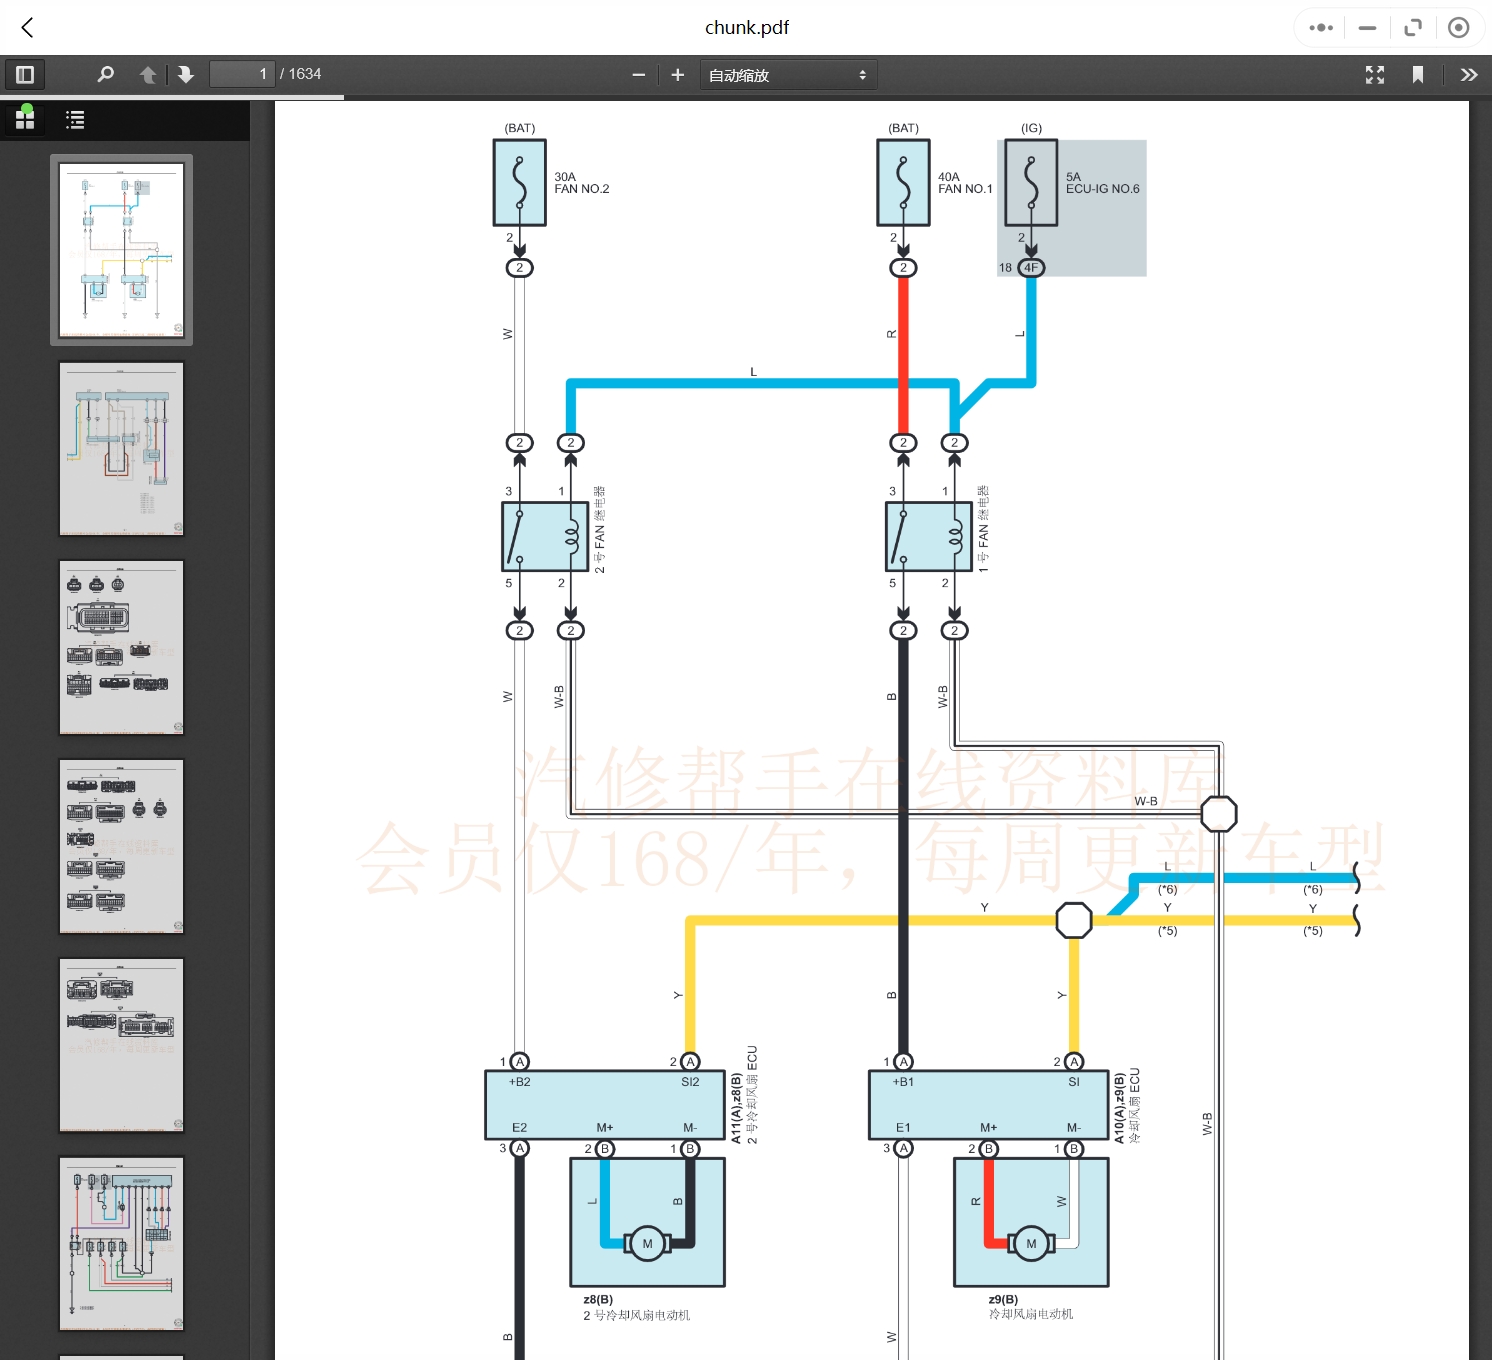This screenshot has height=1360, width=1492.
Task: Open the three-dots more options menu
Action: click(1321, 28)
